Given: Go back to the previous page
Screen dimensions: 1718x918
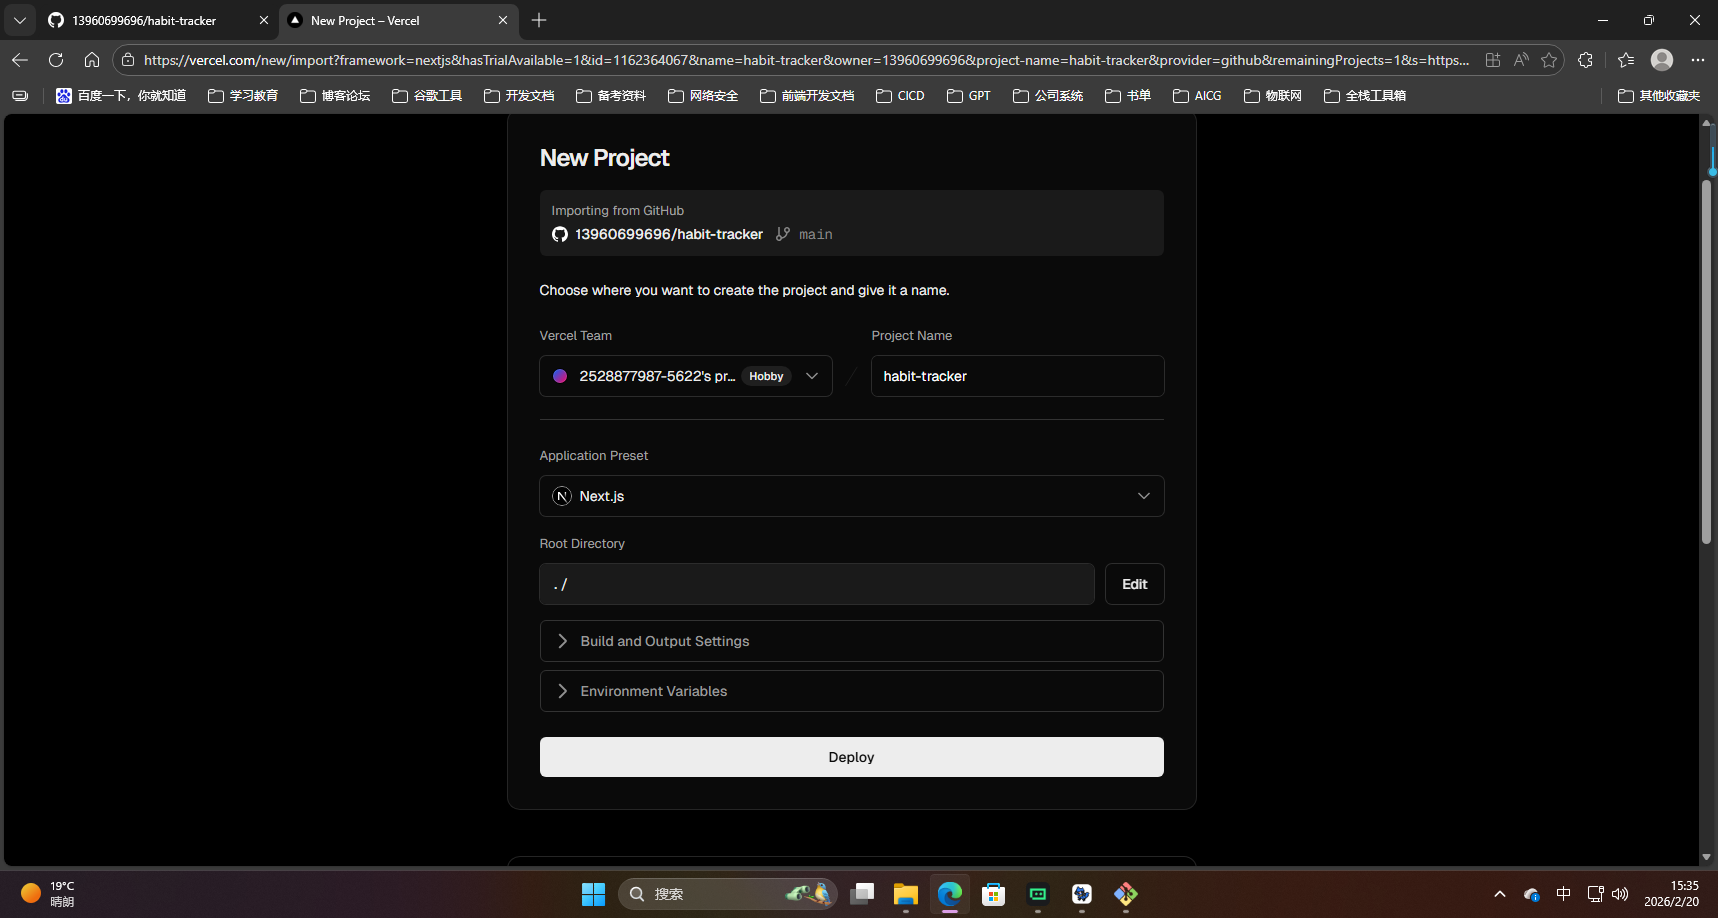Looking at the screenshot, I should 20,60.
